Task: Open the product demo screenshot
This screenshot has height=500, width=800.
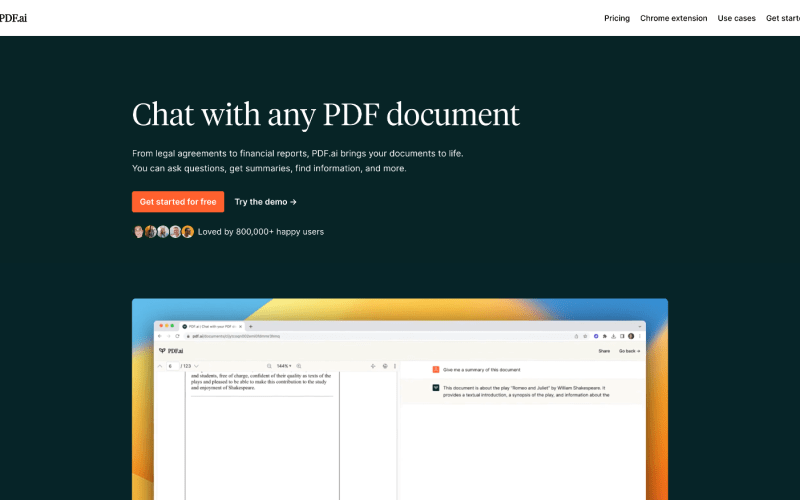Action: click(399, 399)
